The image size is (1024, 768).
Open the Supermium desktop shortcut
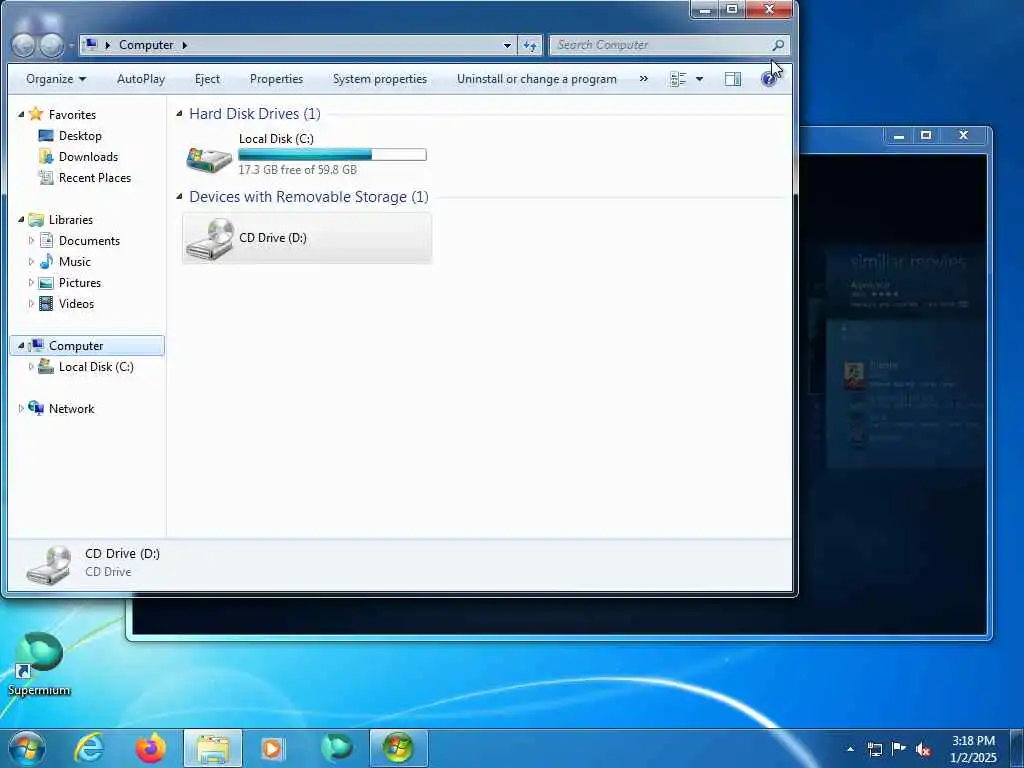click(39, 664)
